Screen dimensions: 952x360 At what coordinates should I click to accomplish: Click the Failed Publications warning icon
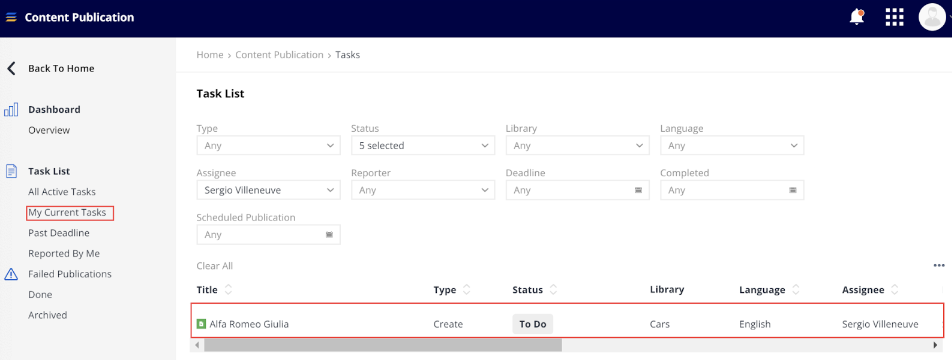(11, 274)
